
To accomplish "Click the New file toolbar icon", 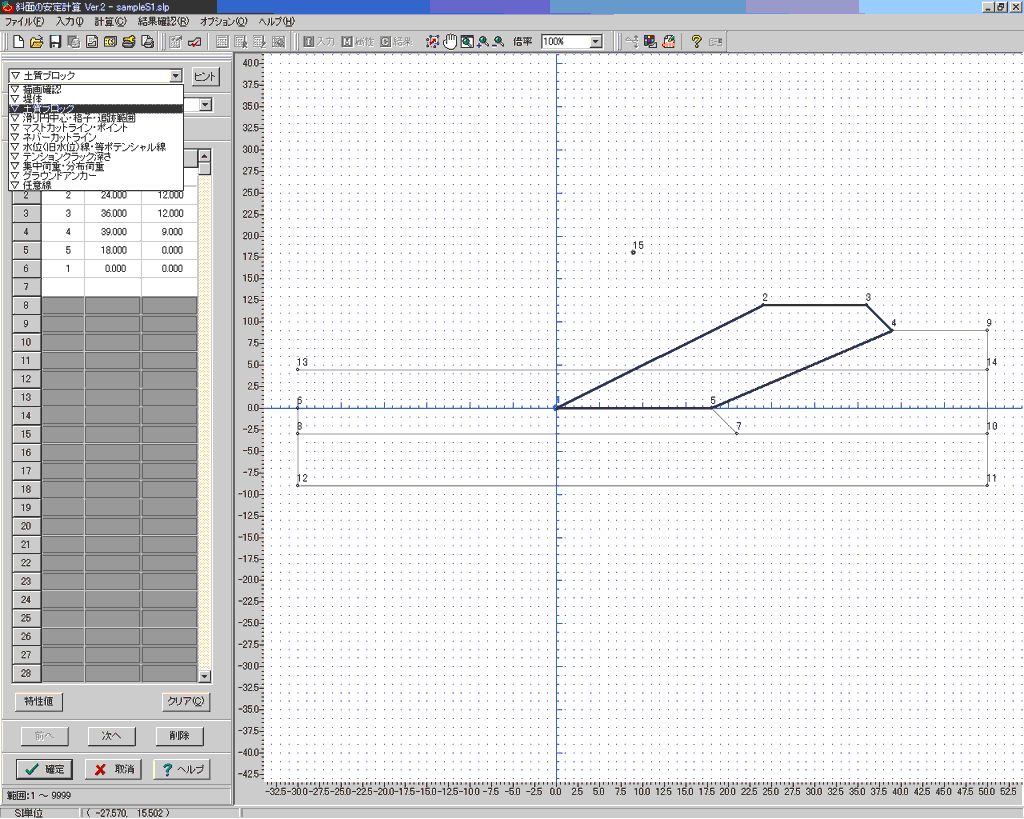I will pyautogui.click(x=18, y=42).
